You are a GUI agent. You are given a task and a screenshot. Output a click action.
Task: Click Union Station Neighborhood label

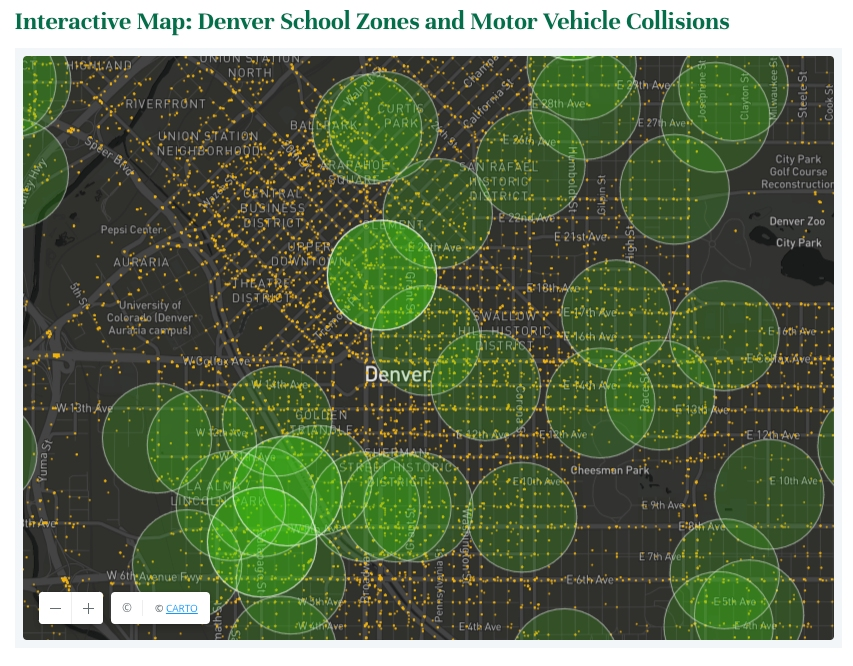point(208,143)
